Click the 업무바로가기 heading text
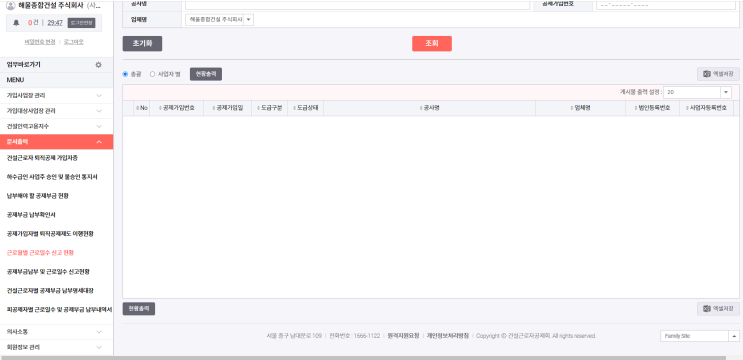The width and height of the screenshot is (743, 360). pos(23,65)
